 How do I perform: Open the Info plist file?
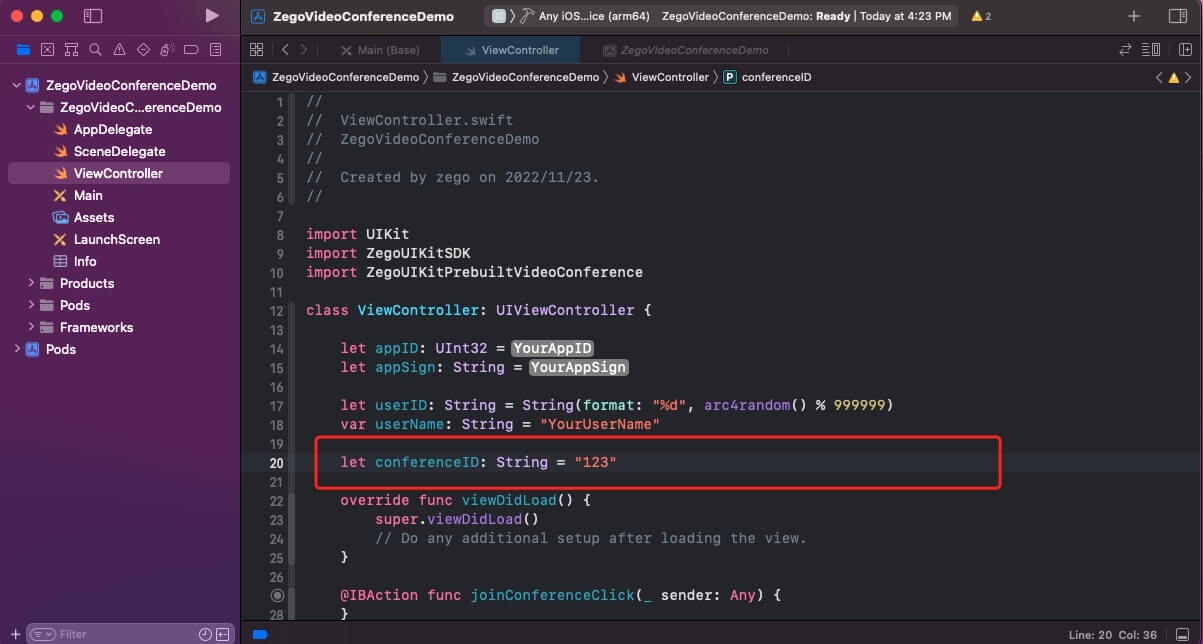[x=85, y=261]
